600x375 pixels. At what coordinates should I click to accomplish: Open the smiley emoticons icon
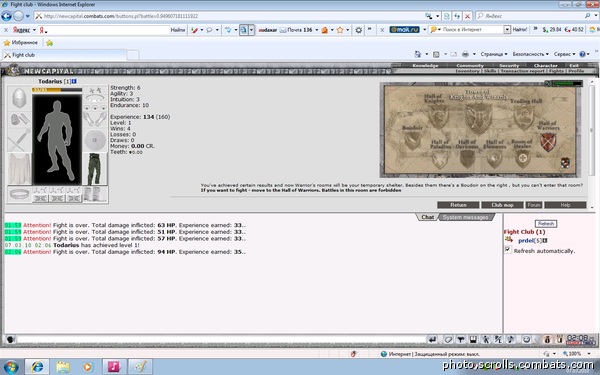point(527,339)
